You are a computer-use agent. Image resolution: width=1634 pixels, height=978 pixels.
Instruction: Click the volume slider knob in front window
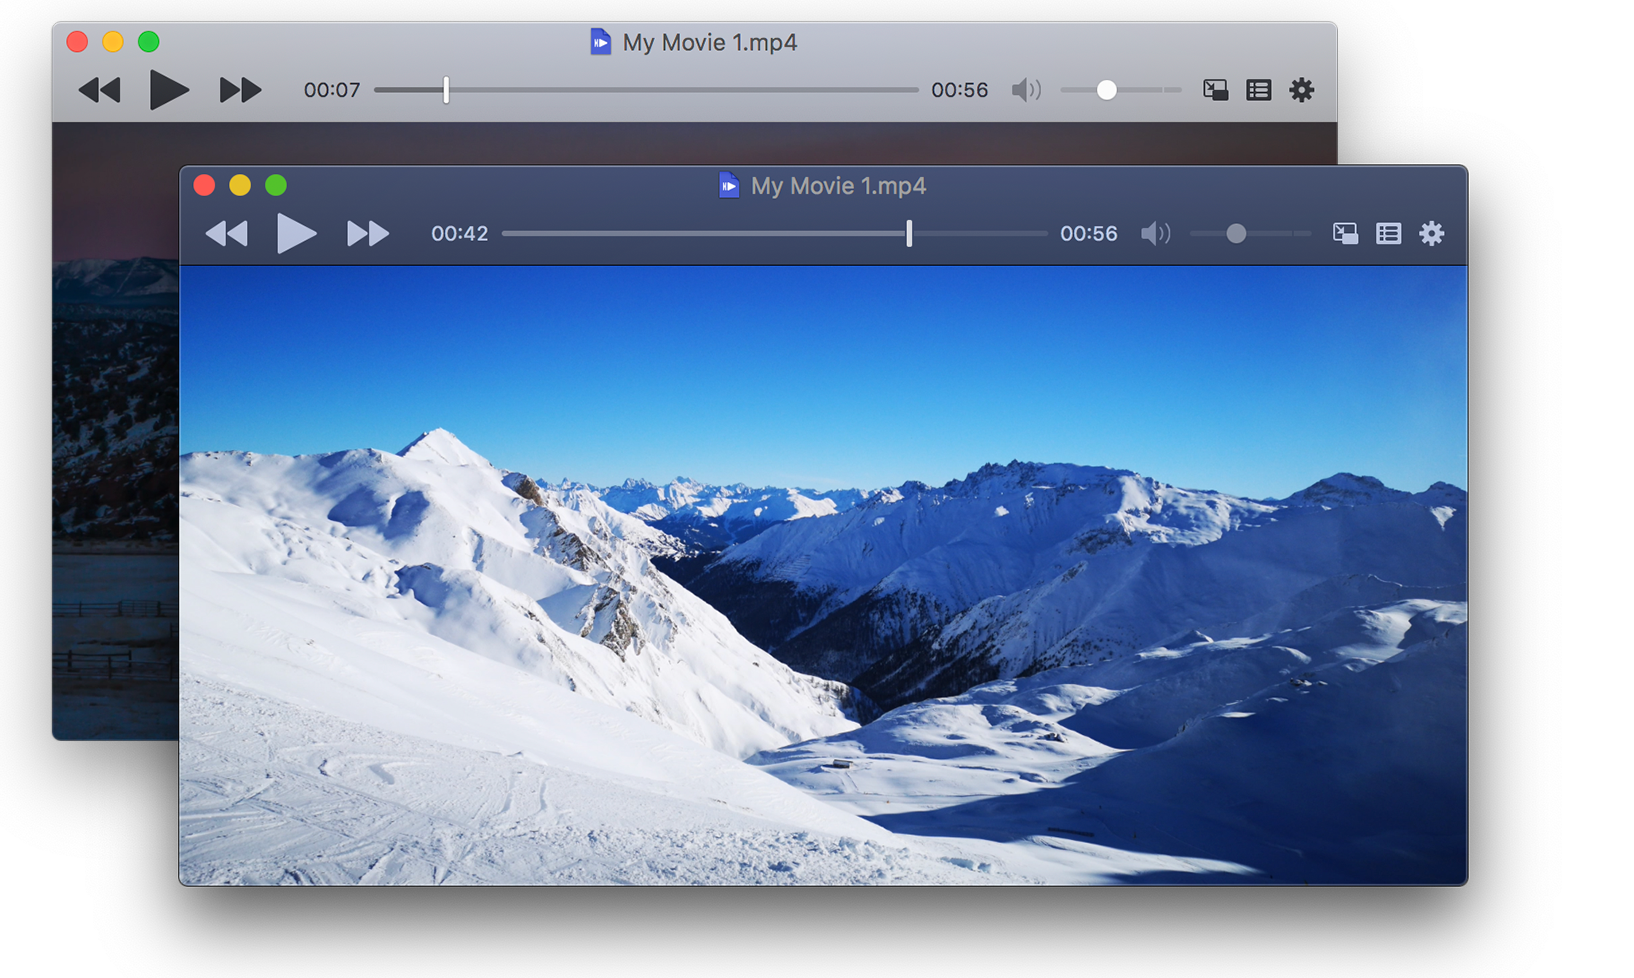[1236, 233]
